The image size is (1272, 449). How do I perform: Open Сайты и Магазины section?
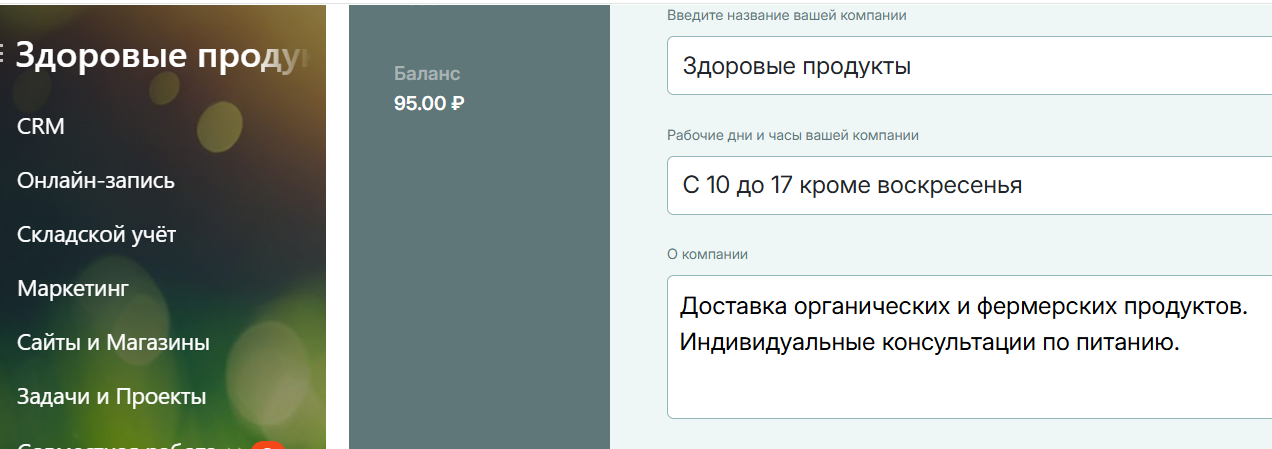[113, 343]
